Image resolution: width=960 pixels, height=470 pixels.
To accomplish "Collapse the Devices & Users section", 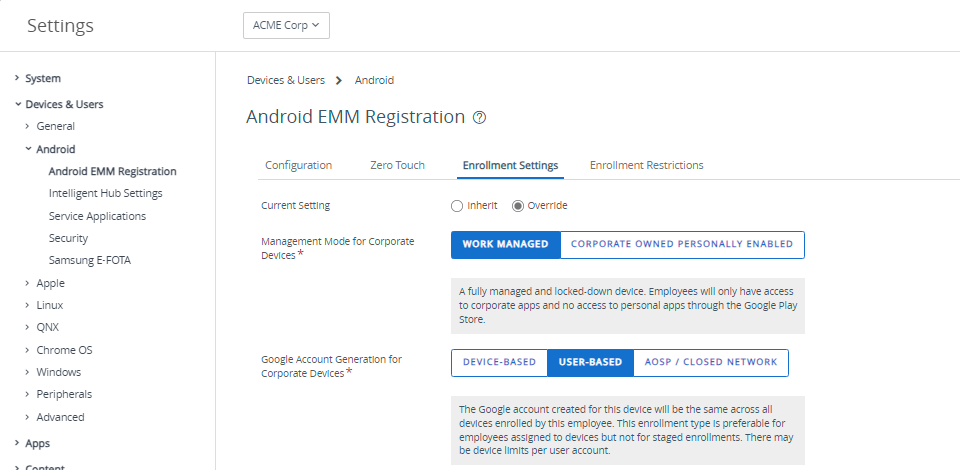I will 63,104.
